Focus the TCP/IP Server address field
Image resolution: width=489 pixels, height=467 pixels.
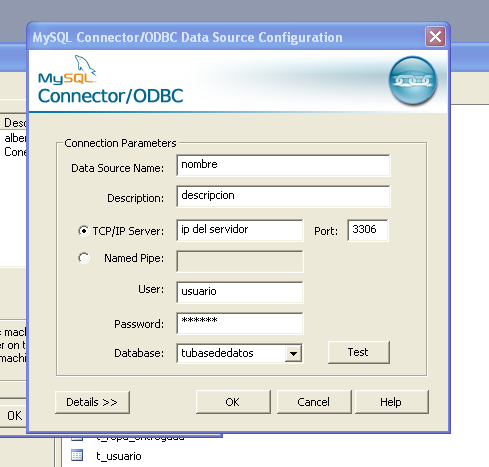pyautogui.click(x=240, y=230)
